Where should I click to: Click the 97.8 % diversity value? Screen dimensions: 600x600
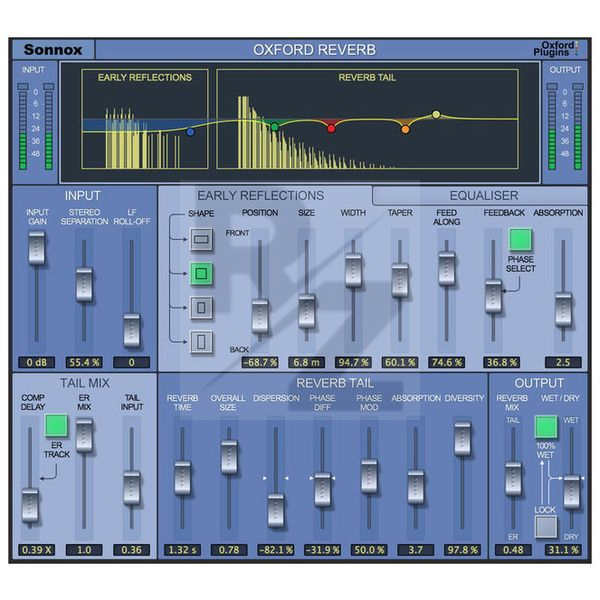[x=463, y=550]
